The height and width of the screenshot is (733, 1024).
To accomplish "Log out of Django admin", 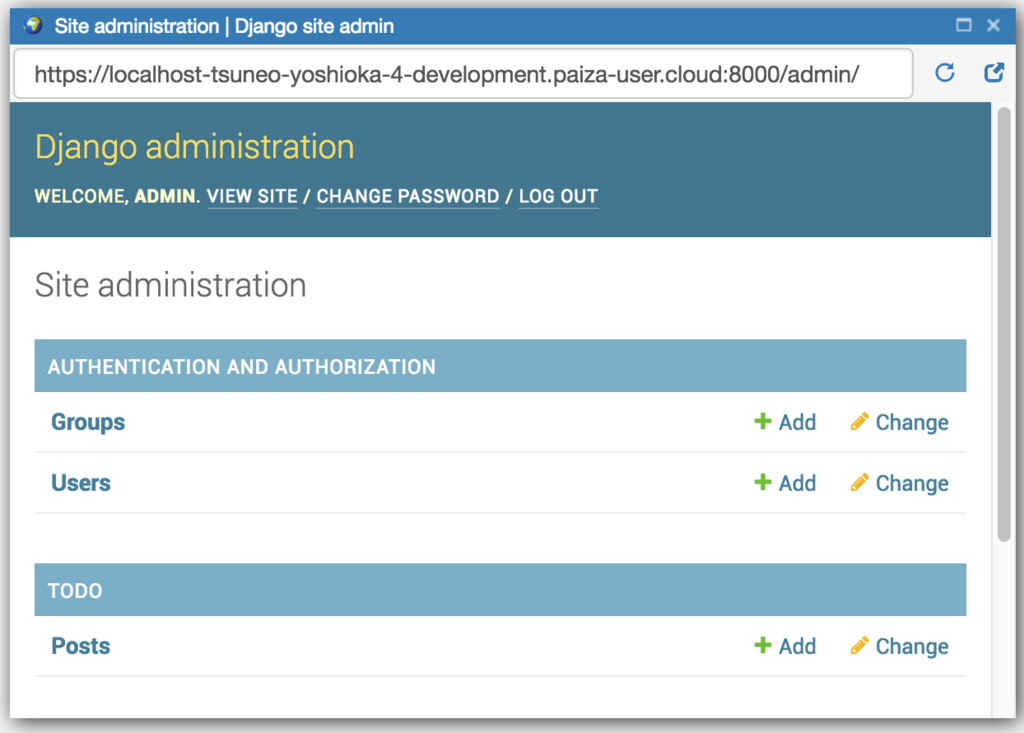I will click(x=558, y=197).
